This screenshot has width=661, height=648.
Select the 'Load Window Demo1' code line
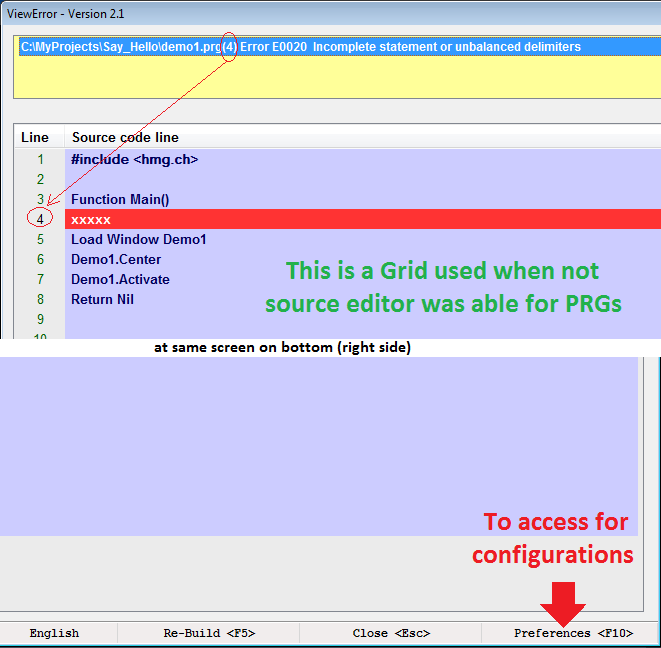pos(138,239)
